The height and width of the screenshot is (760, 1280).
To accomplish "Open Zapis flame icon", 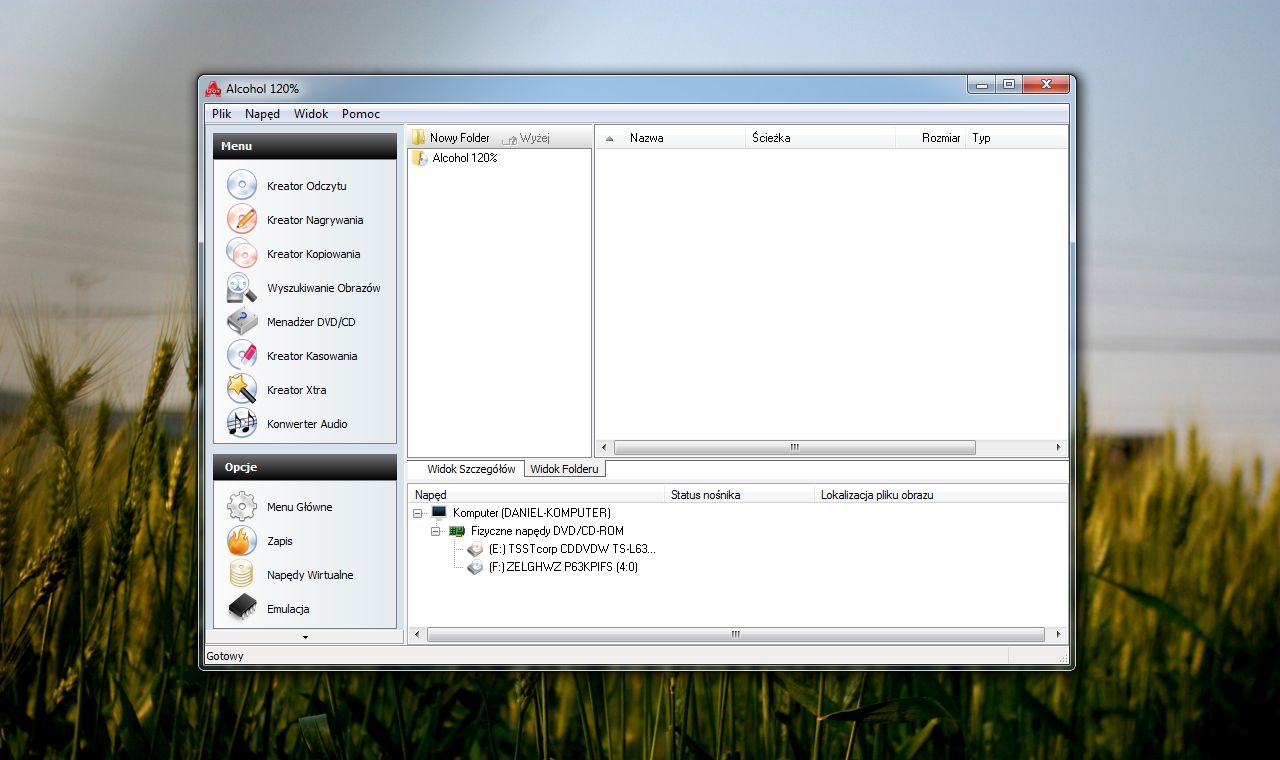I will [x=242, y=541].
